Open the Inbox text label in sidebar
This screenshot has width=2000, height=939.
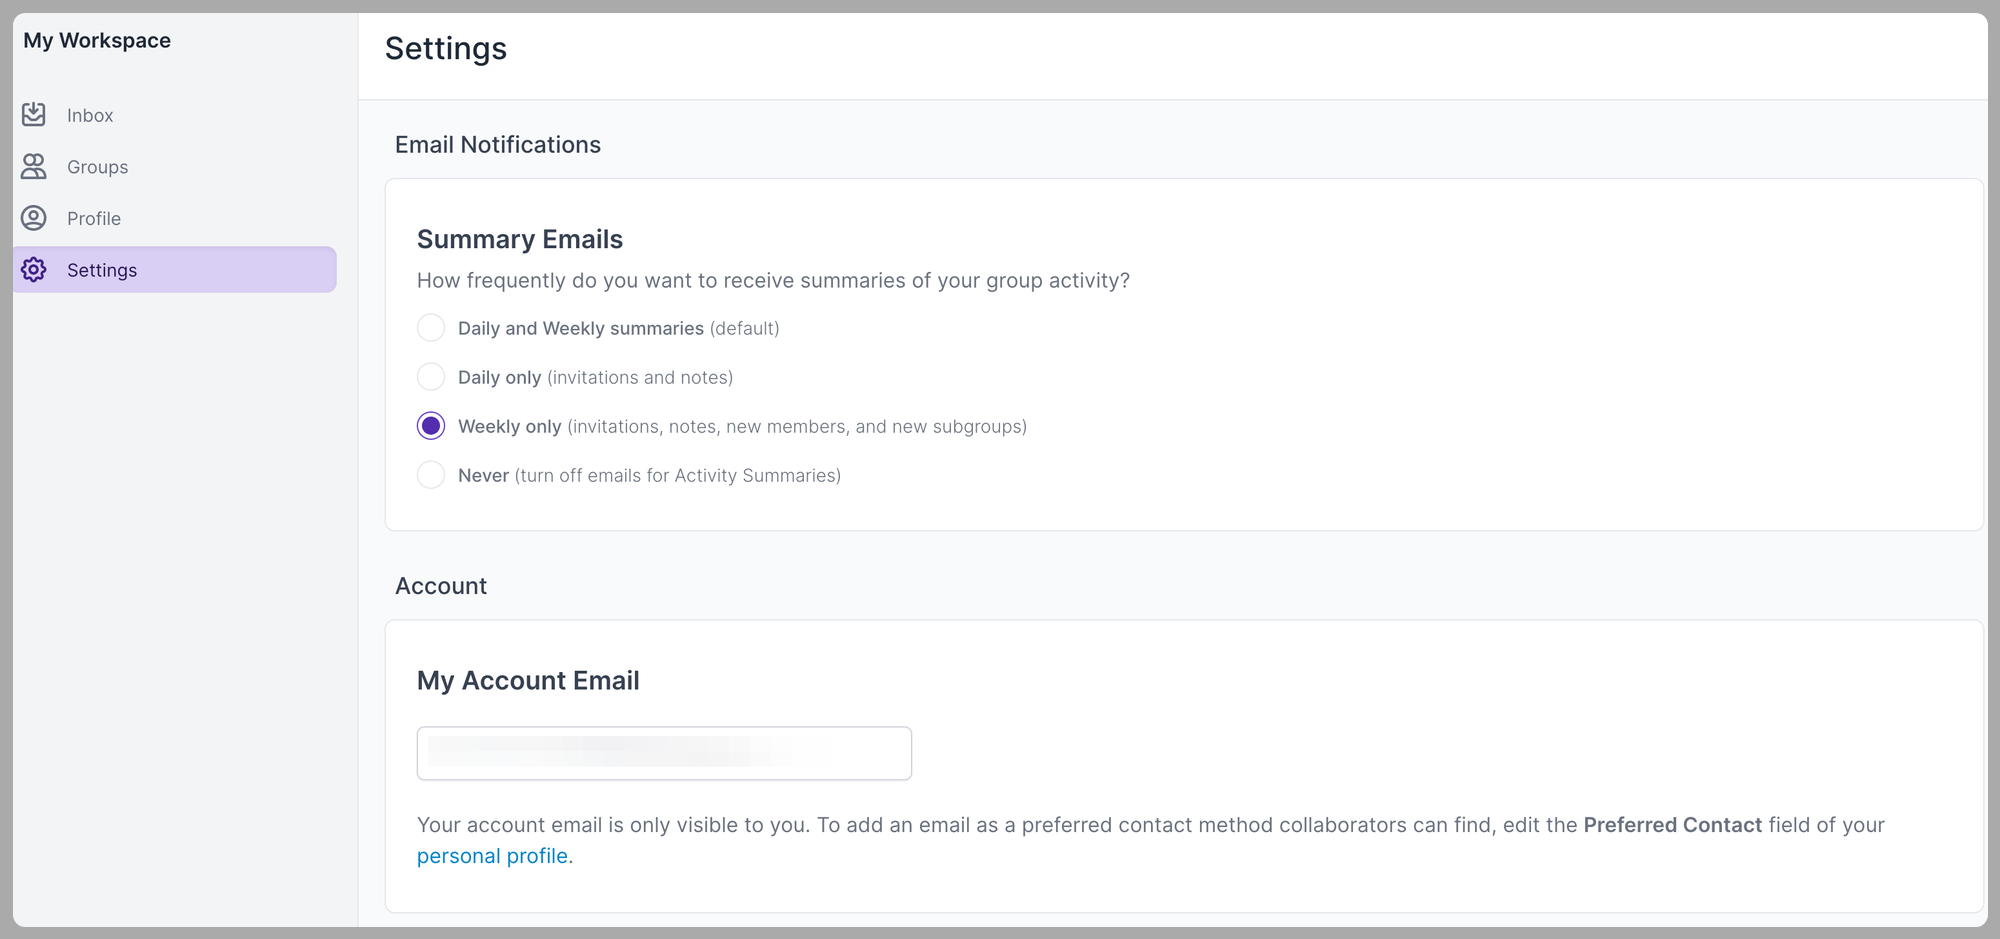(90, 116)
